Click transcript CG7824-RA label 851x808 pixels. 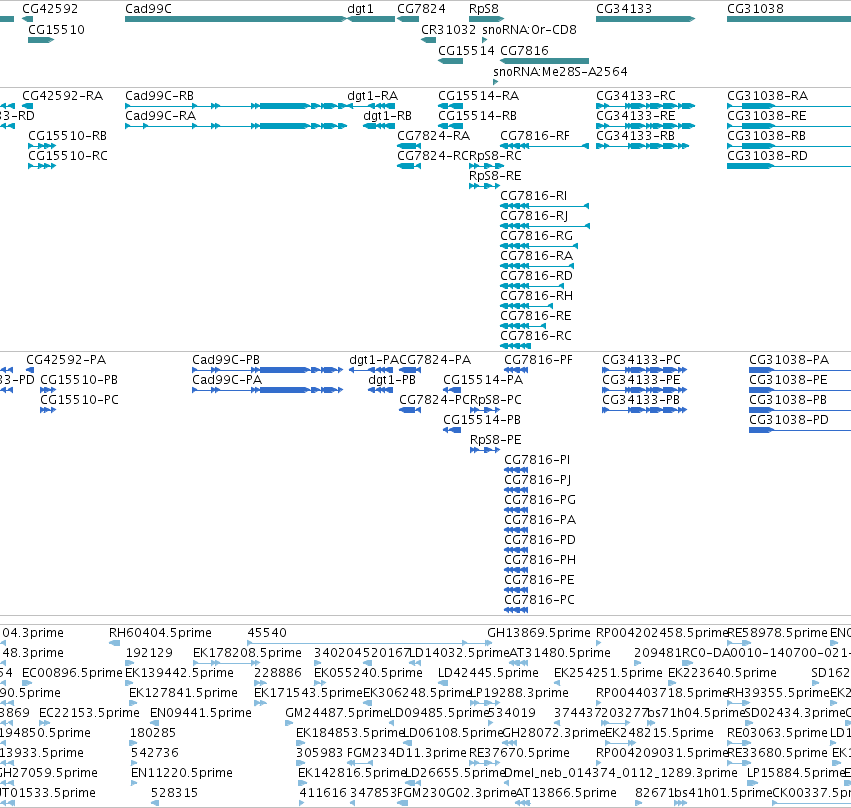click(x=434, y=136)
